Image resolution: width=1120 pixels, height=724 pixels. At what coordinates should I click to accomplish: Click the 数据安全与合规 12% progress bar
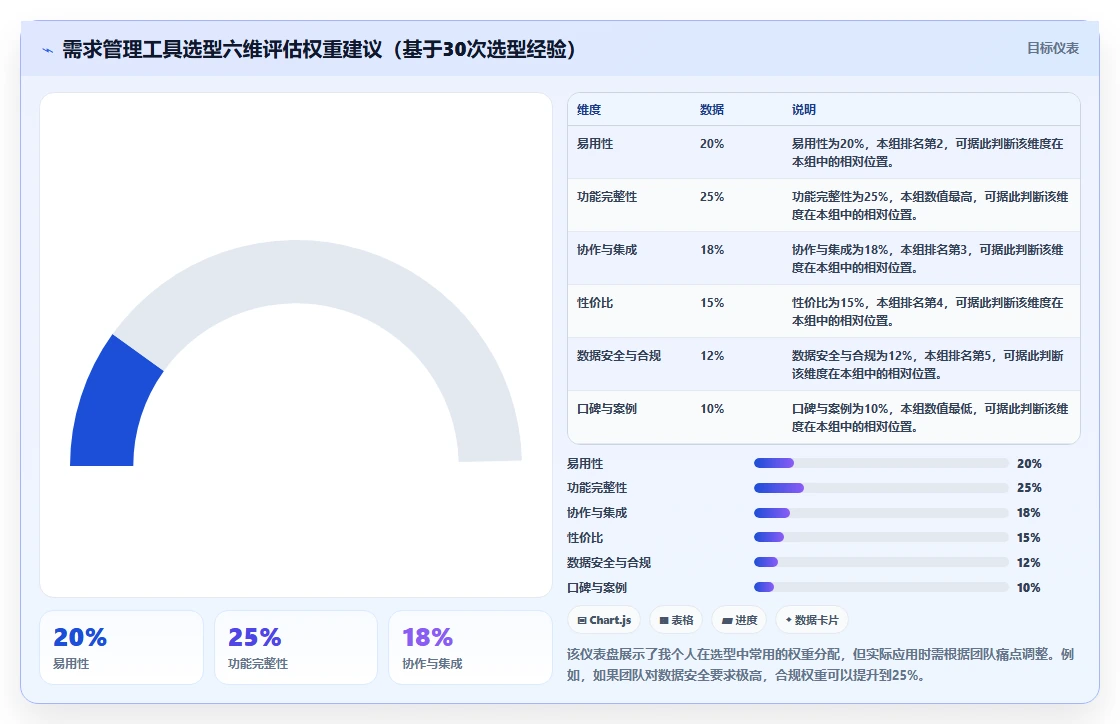pyautogui.click(x=881, y=563)
